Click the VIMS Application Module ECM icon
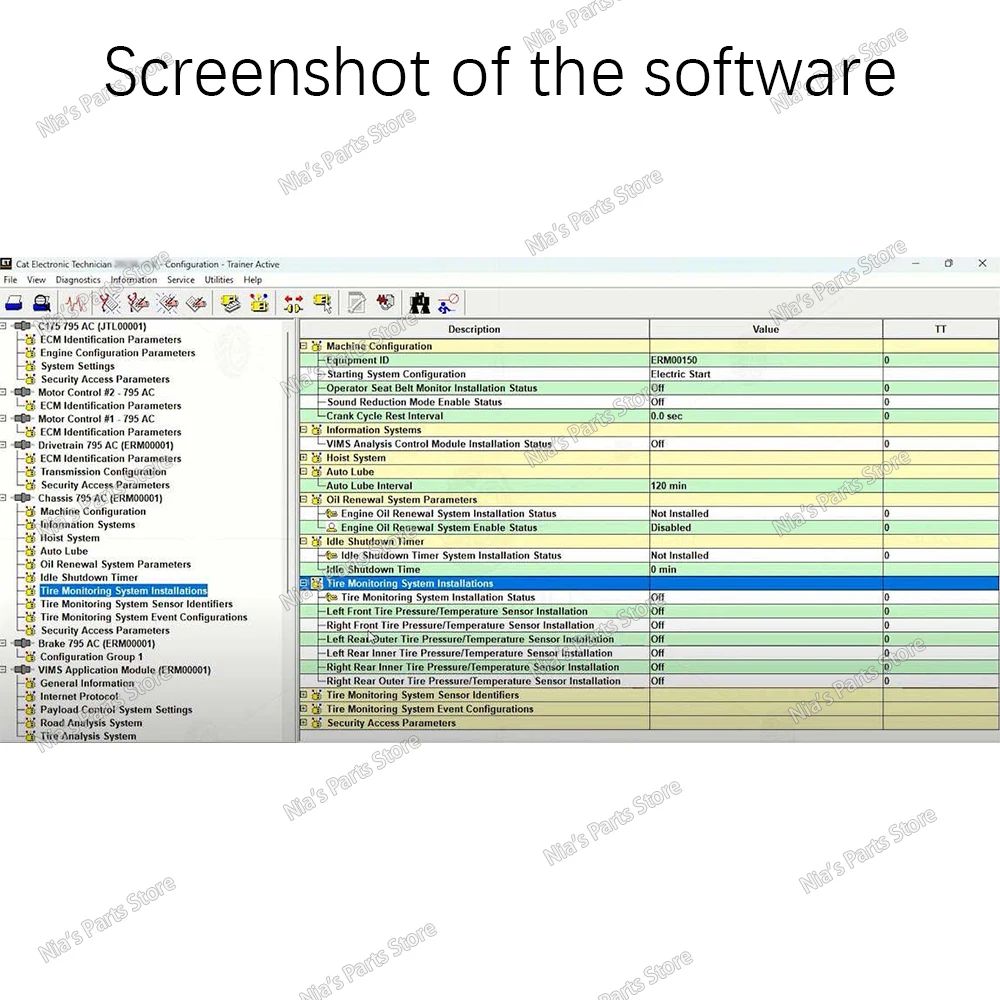1000x1000 pixels. click(x=22, y=670)
